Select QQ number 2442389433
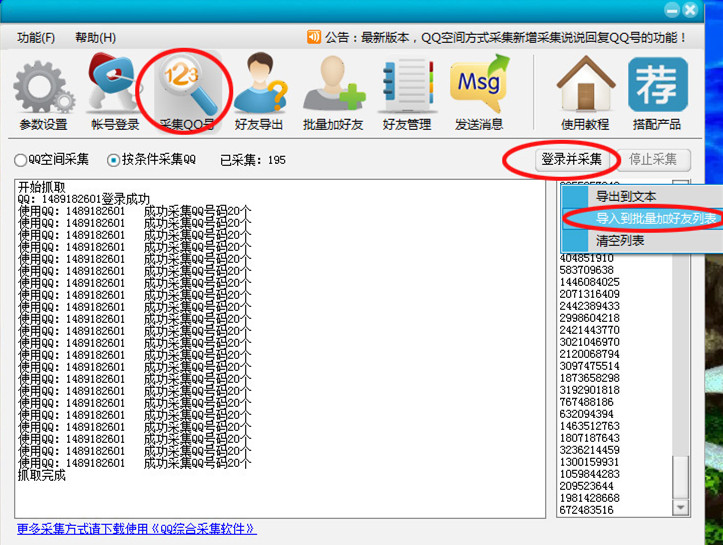 point(589,306)
